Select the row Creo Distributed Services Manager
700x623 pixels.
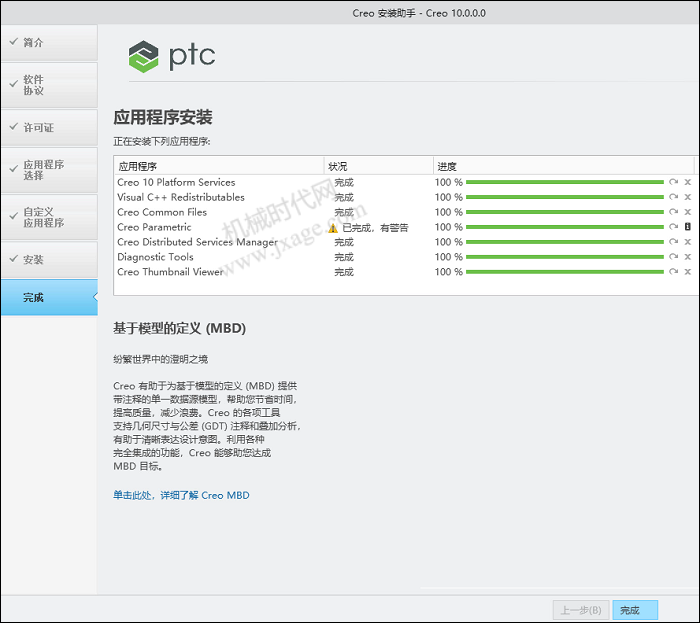[x=404, y=242]
